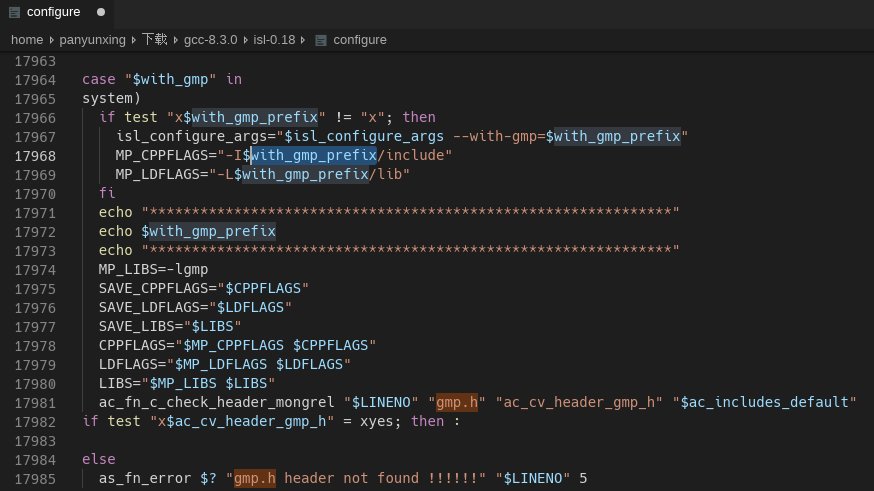
Task: Open the home breadcrumb segment
Action: tap(27, 40)
